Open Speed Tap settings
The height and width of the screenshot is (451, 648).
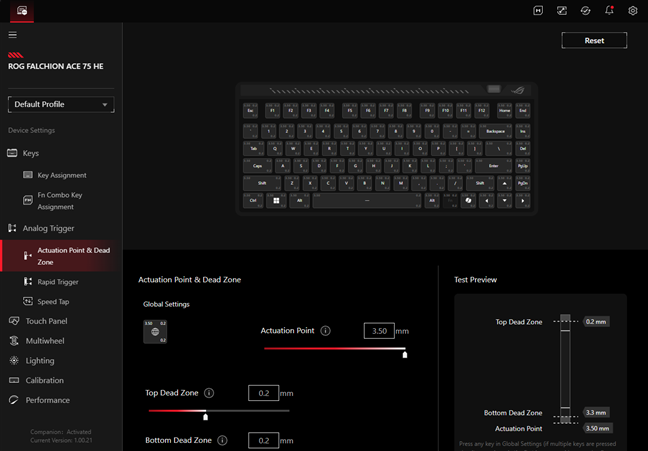[53, 302]
